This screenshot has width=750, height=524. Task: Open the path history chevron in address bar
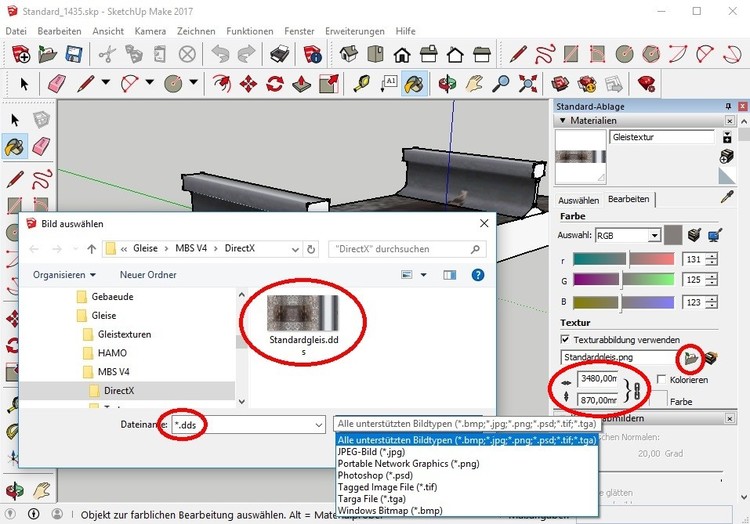[x=296, y=249]
